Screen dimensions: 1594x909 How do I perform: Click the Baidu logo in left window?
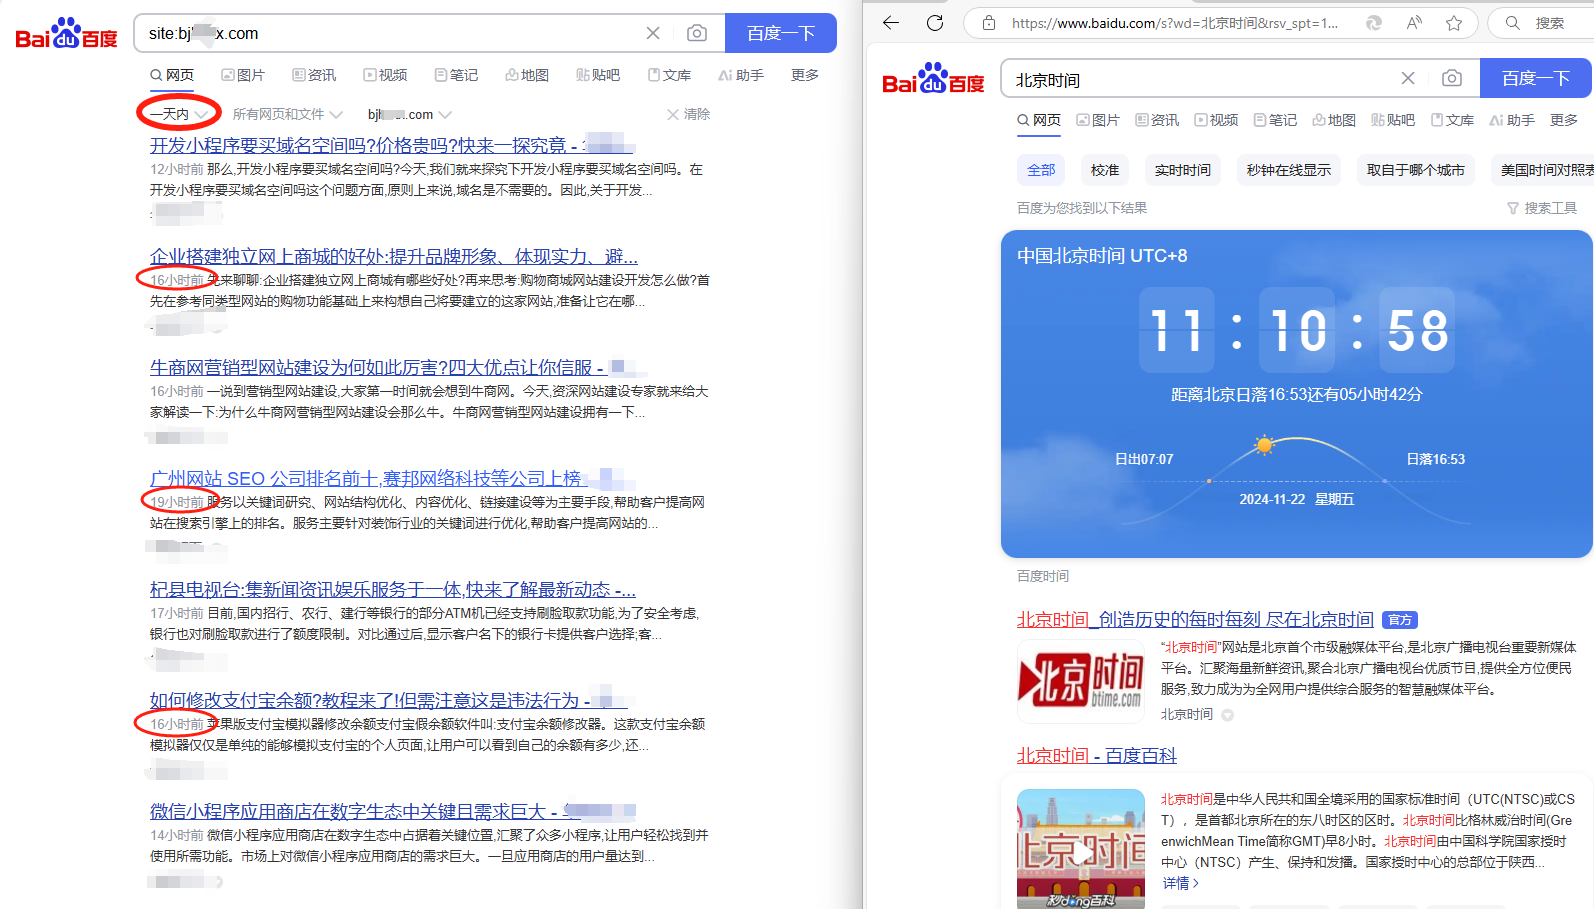[66, 34]
